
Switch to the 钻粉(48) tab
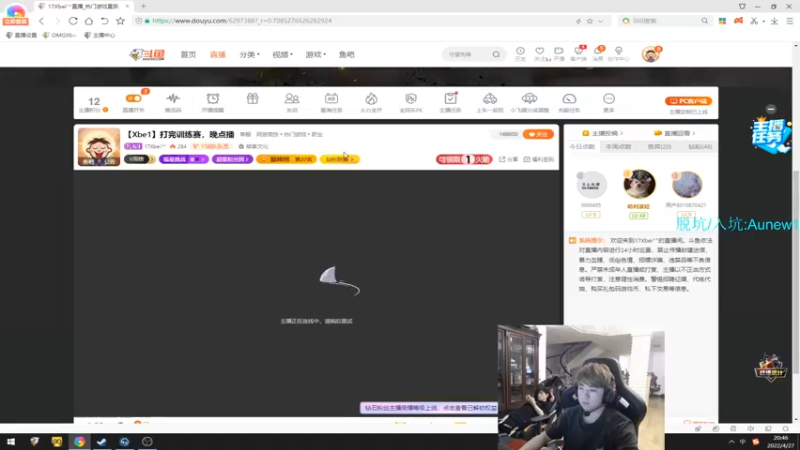(x=700, y=147)
